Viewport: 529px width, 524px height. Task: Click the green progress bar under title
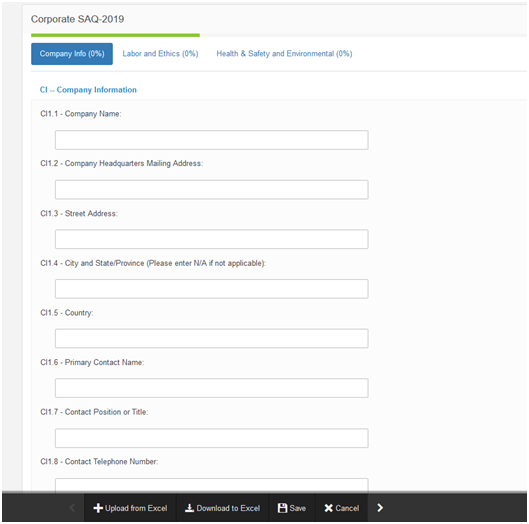115,35
